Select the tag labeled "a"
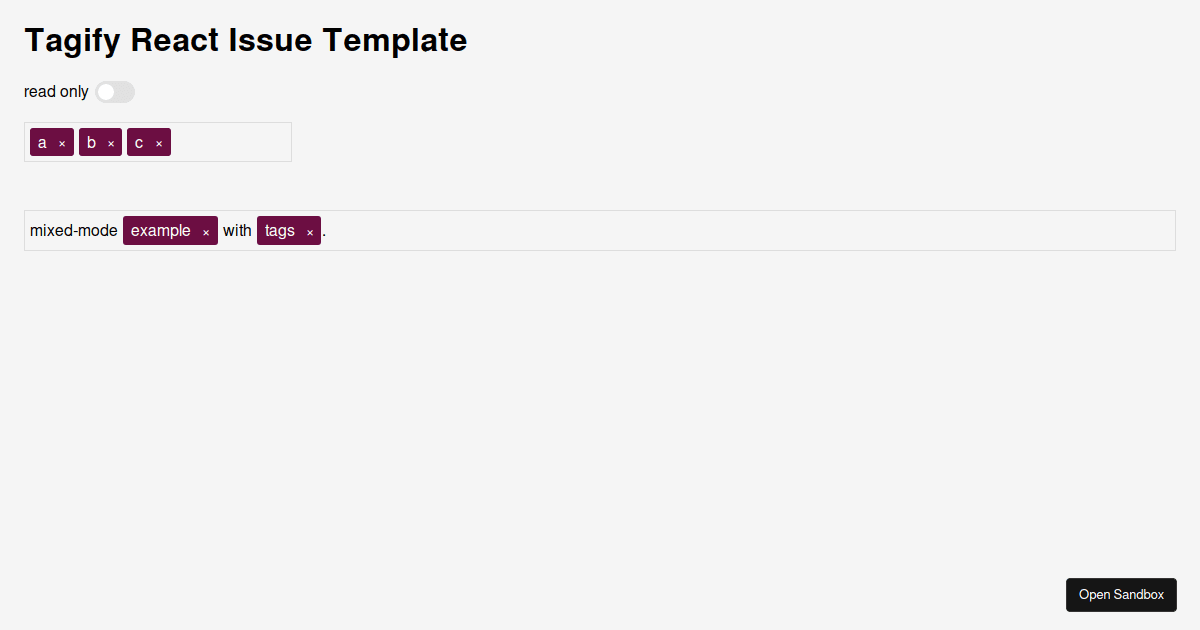 coord(45,142)
